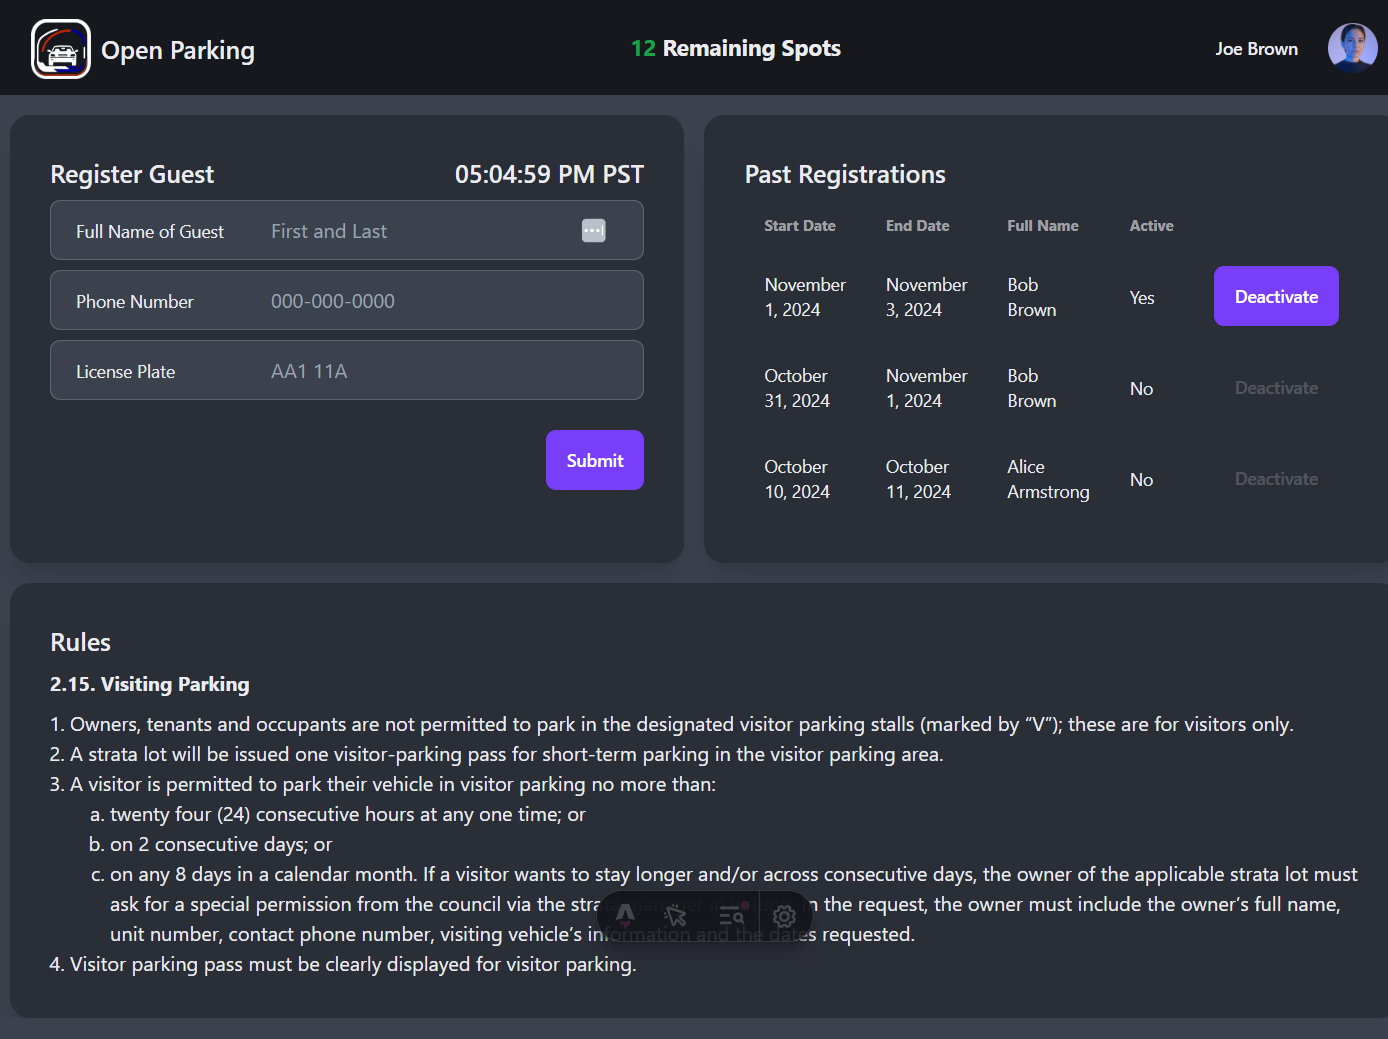Open the dev toolbar settings gear

coord(784,915)
